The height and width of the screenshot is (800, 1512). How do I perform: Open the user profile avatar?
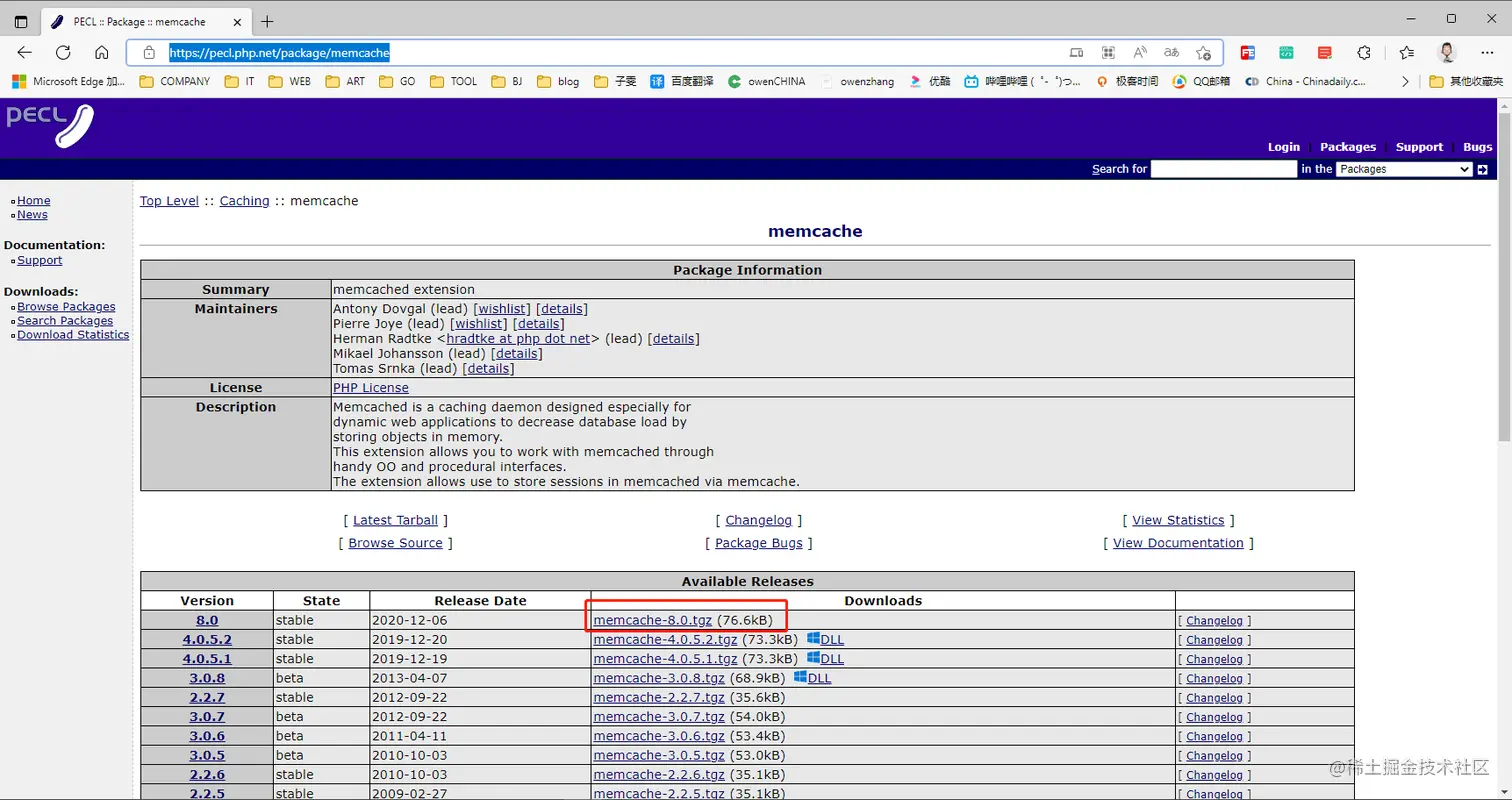pyautogui.click(x=1447, y=53)
